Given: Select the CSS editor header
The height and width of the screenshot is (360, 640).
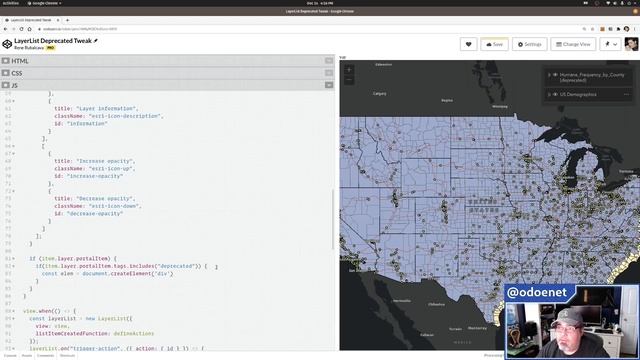Looking at the screenshot, I should pos(167,73).
